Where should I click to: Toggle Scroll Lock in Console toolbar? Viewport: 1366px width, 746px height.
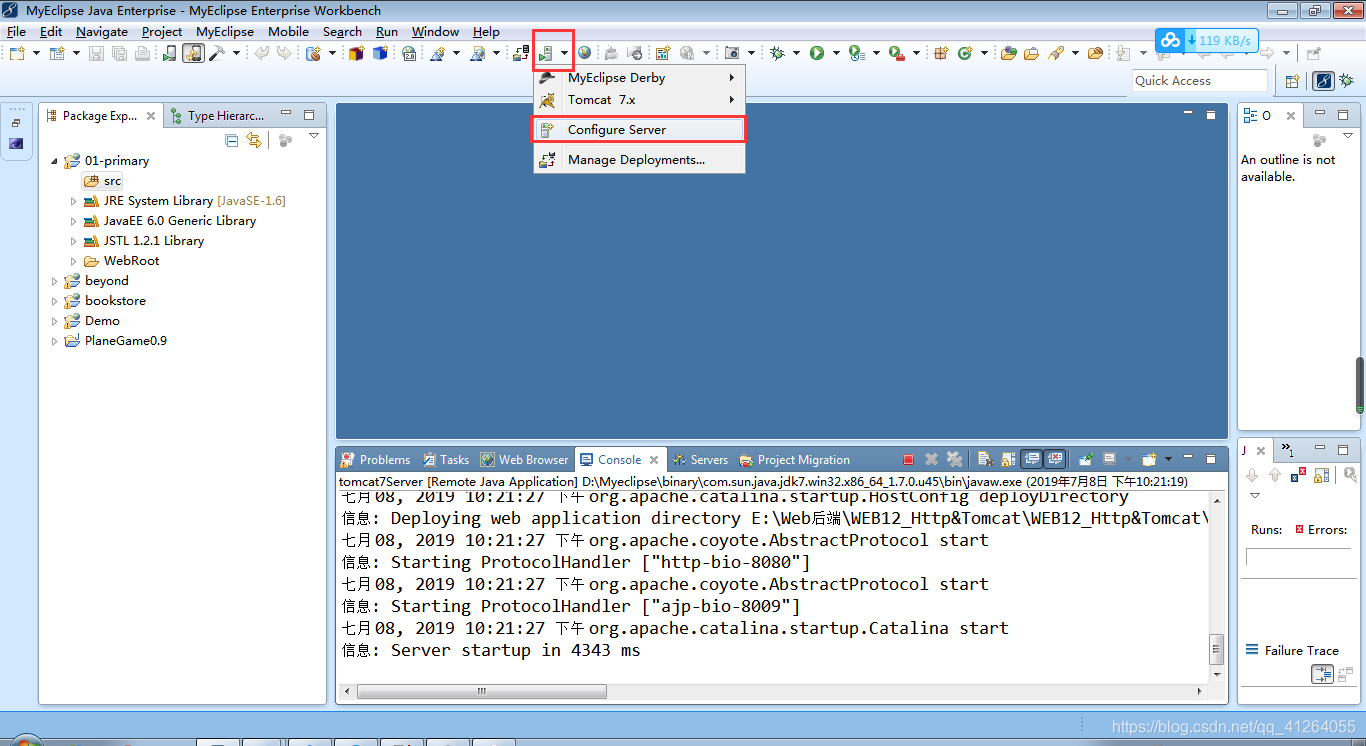(x=1008, y=460)
